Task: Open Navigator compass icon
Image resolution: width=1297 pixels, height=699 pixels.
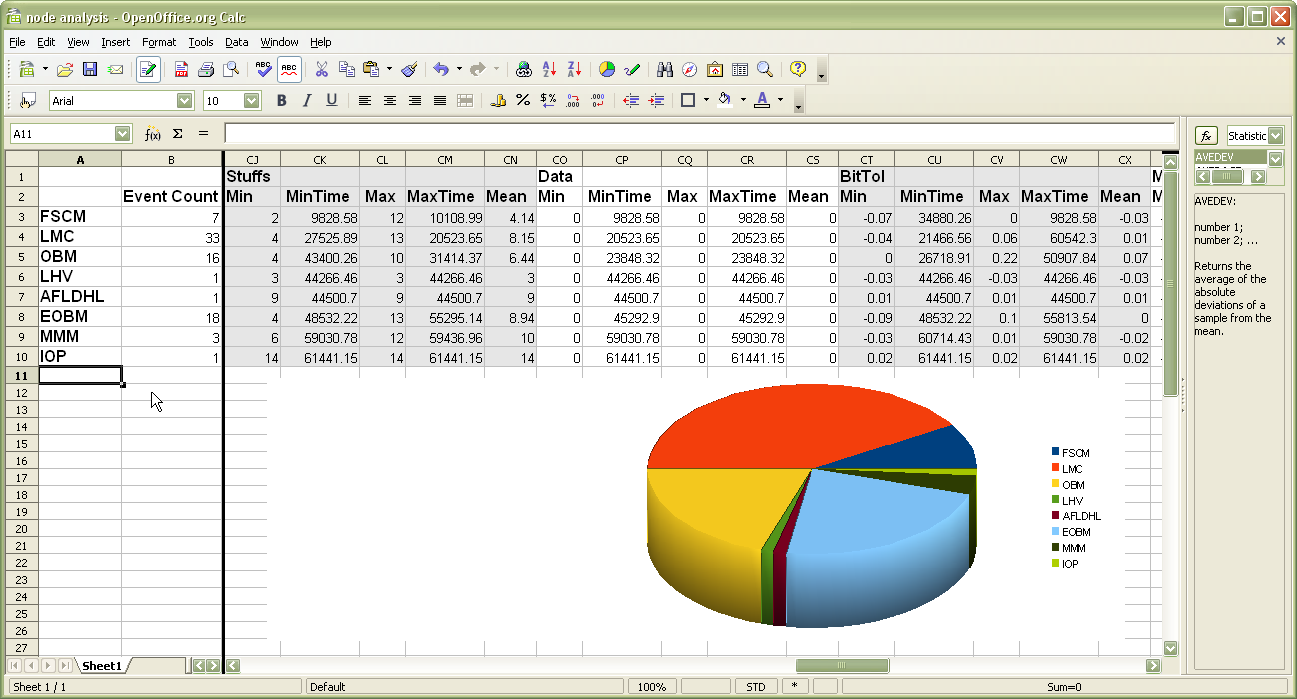Action: click(x=690, y=69)
